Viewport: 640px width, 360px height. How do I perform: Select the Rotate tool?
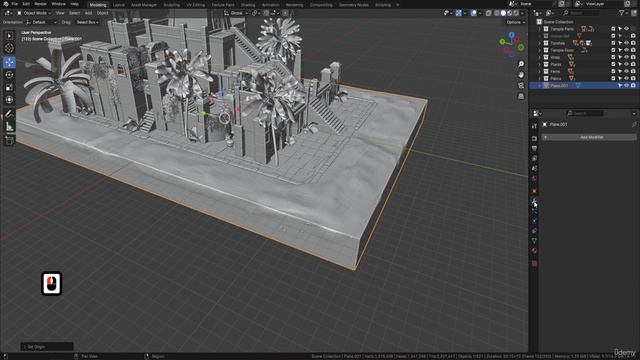click(9, 75)
